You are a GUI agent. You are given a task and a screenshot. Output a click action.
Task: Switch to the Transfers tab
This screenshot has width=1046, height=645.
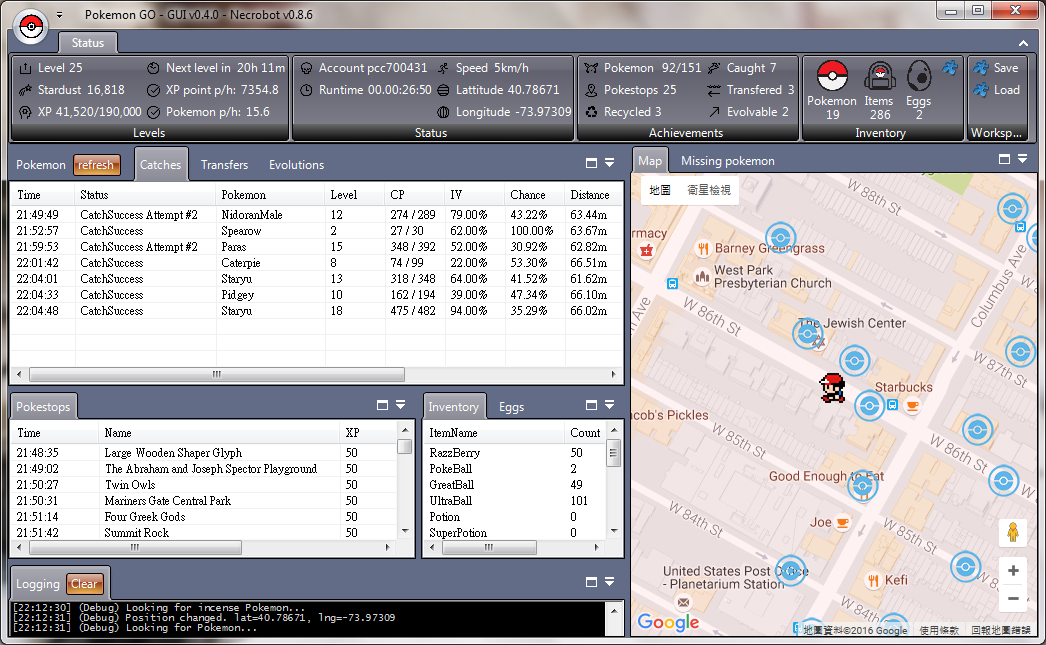[x=224, y=165]
